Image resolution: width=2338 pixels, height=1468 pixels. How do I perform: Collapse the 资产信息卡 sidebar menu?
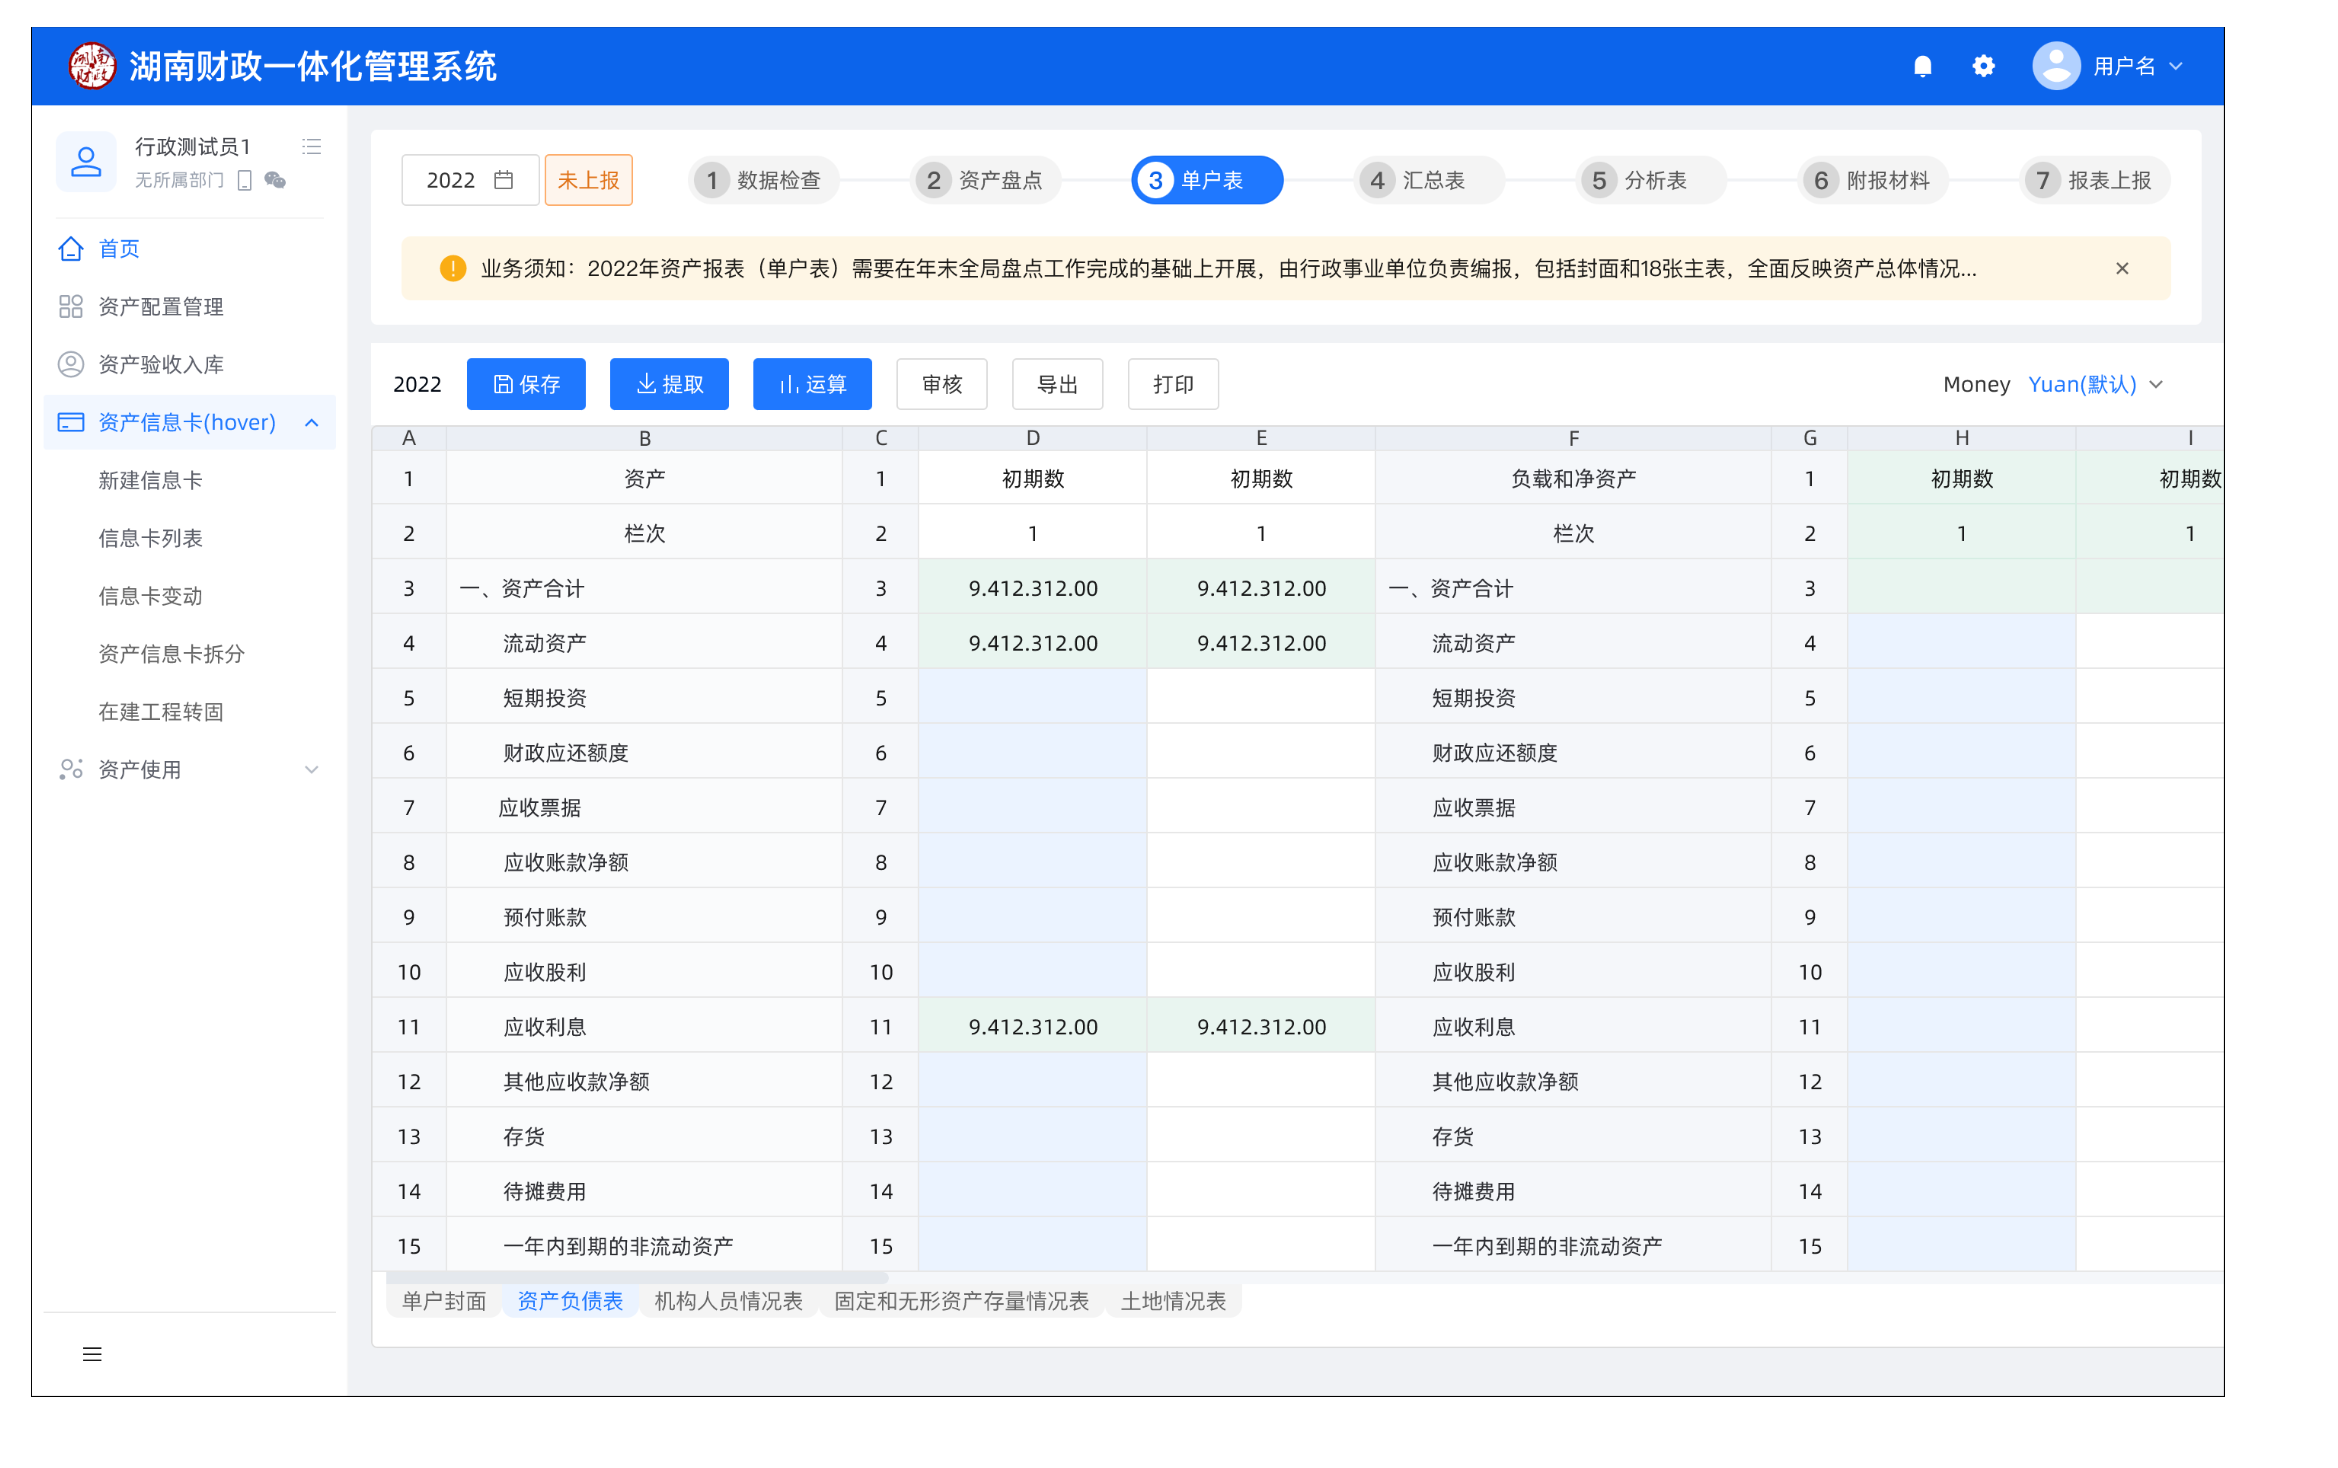click(311, 422)
